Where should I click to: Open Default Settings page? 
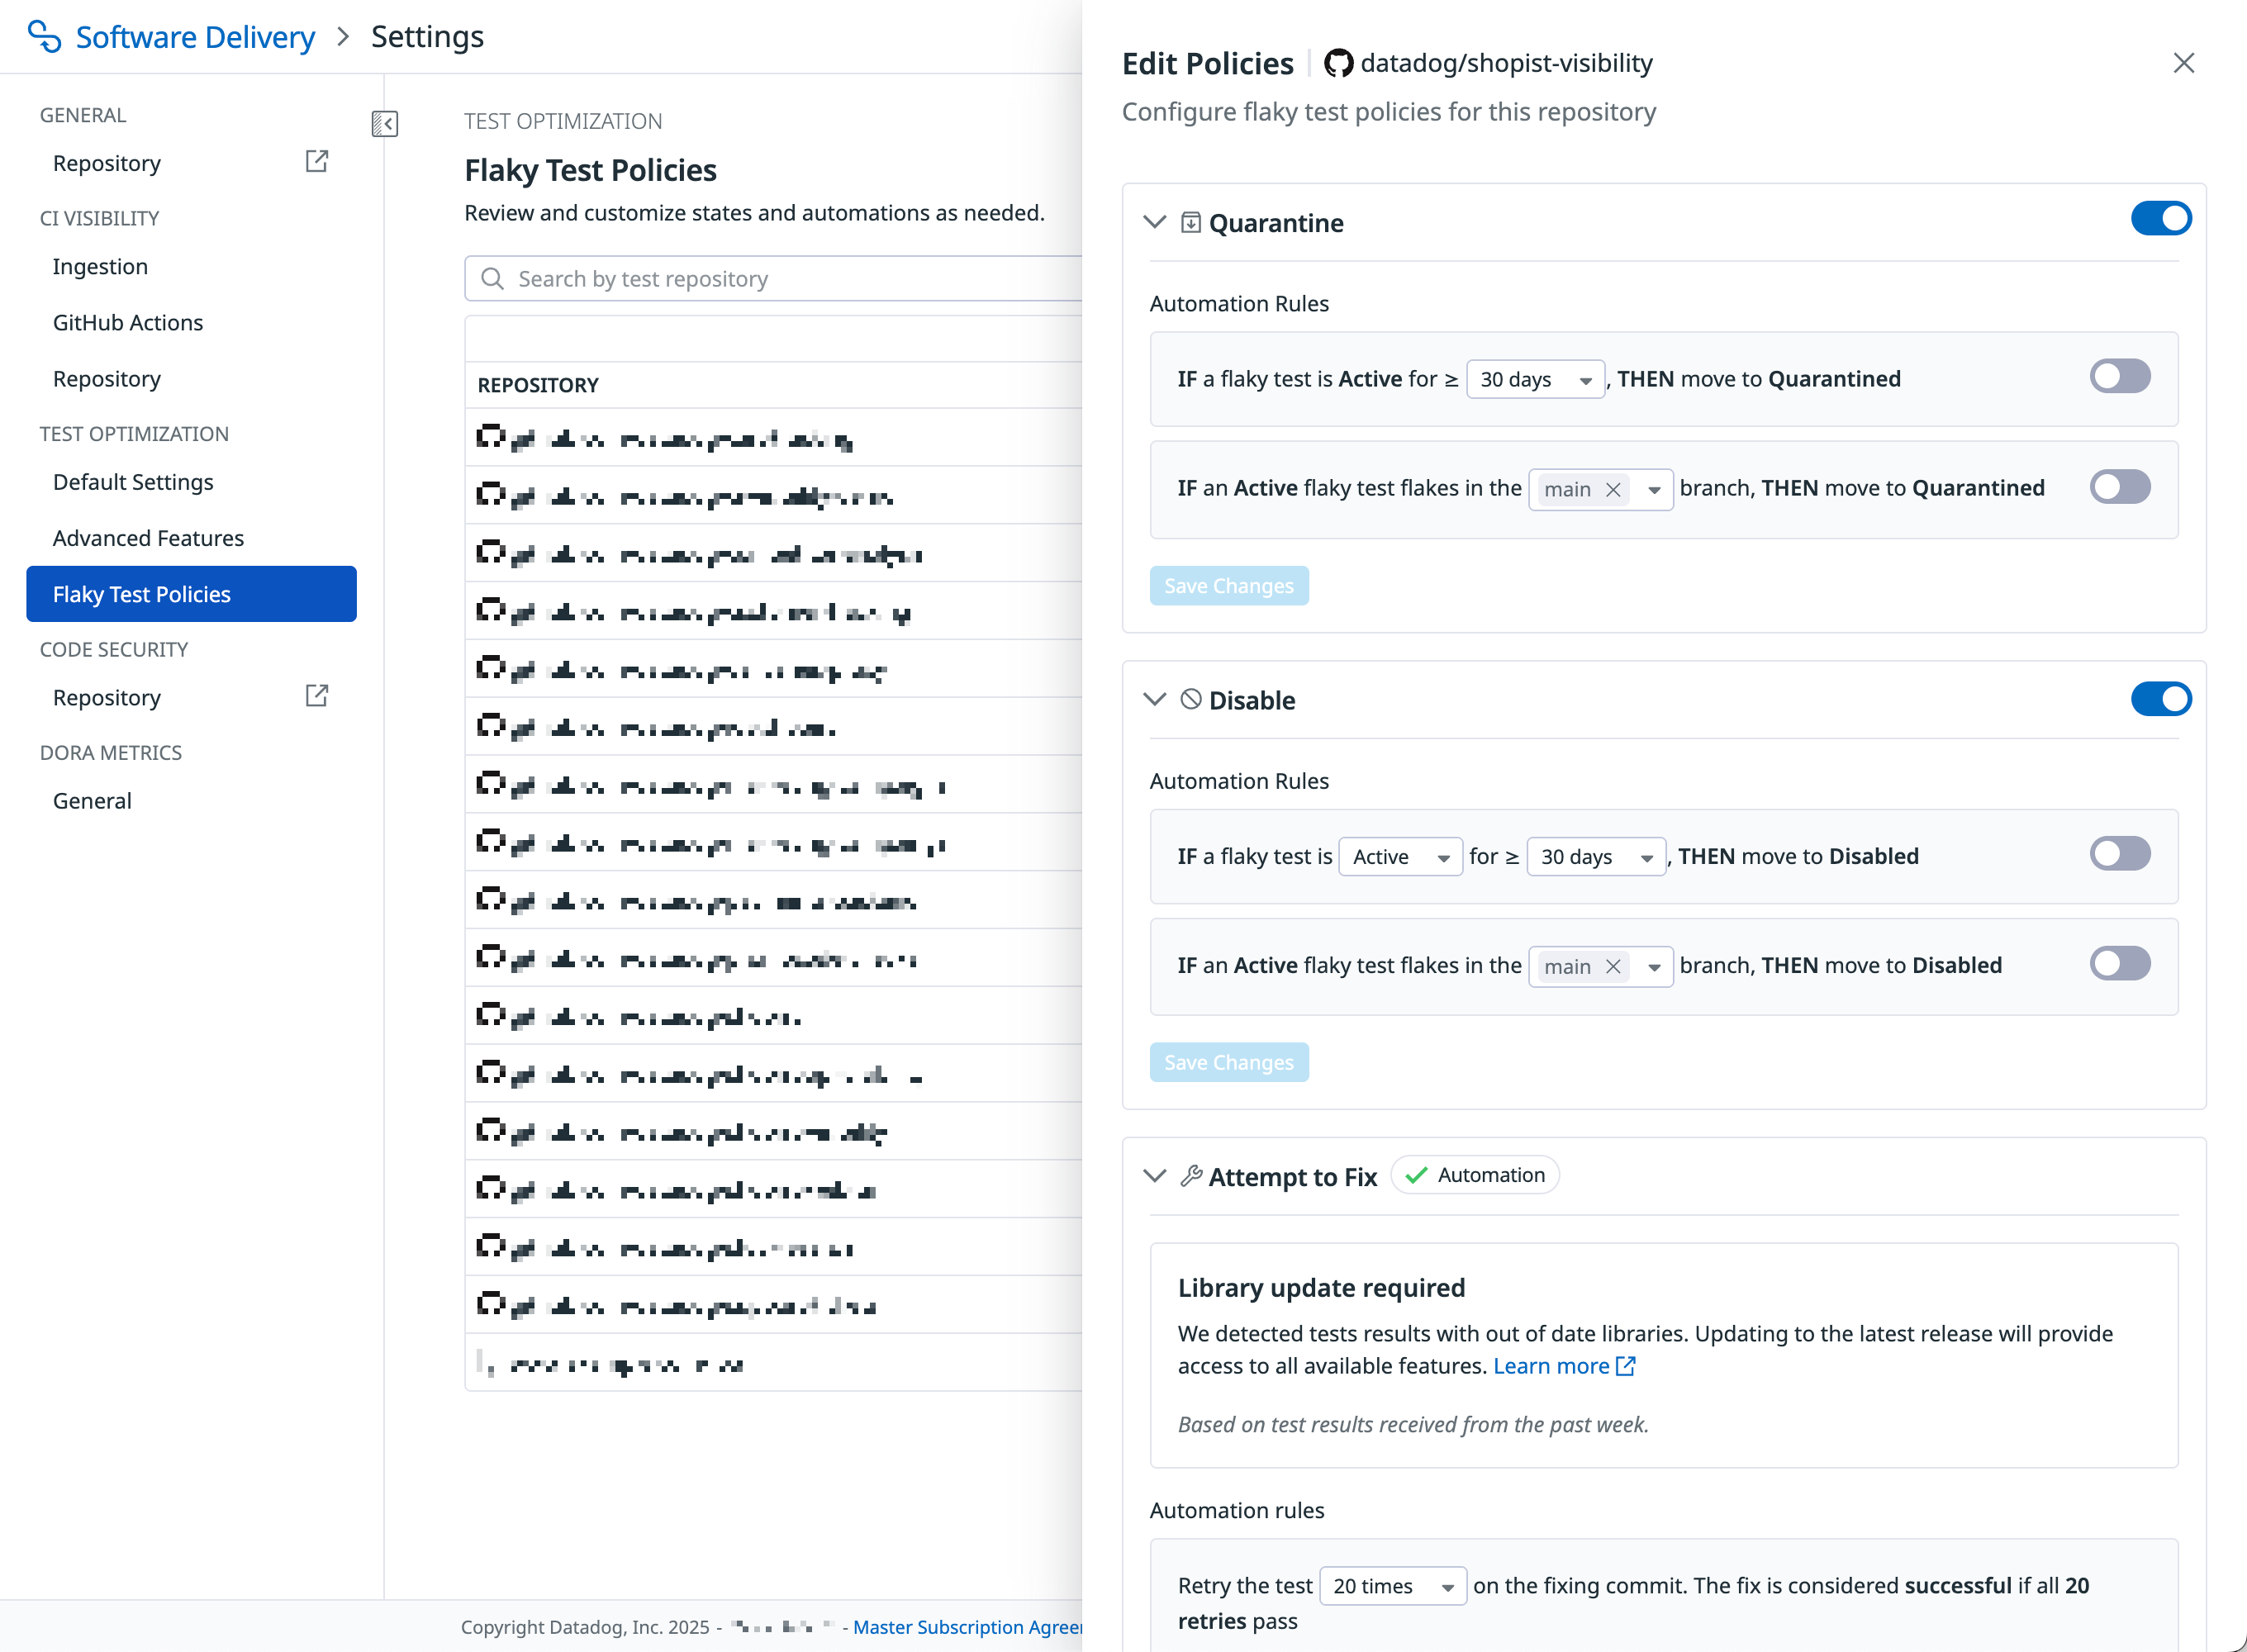(133, 482)
